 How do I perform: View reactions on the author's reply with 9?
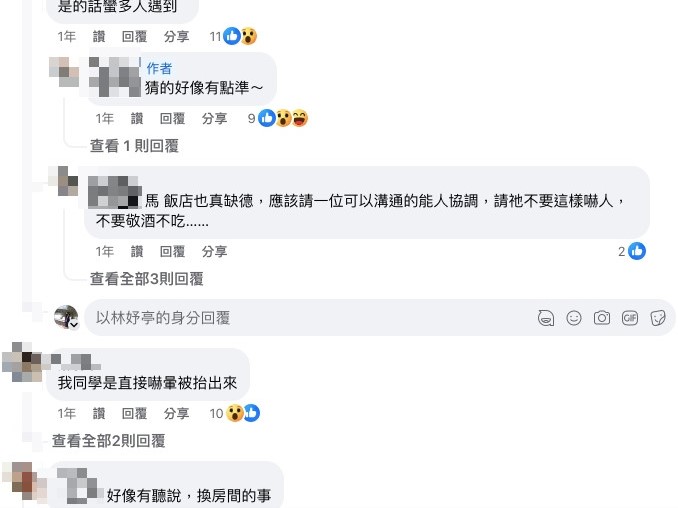pos(278,118)
